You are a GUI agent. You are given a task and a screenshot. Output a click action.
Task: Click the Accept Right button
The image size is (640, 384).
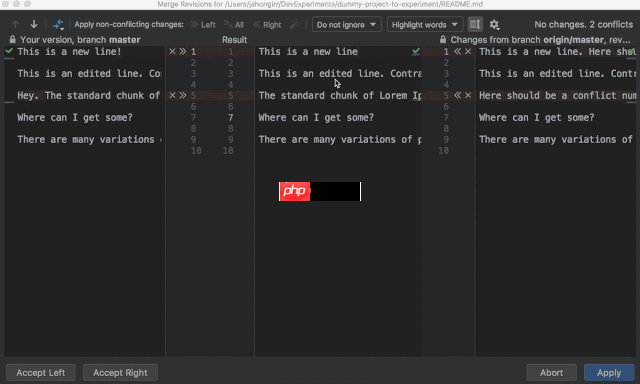(120, 373)
